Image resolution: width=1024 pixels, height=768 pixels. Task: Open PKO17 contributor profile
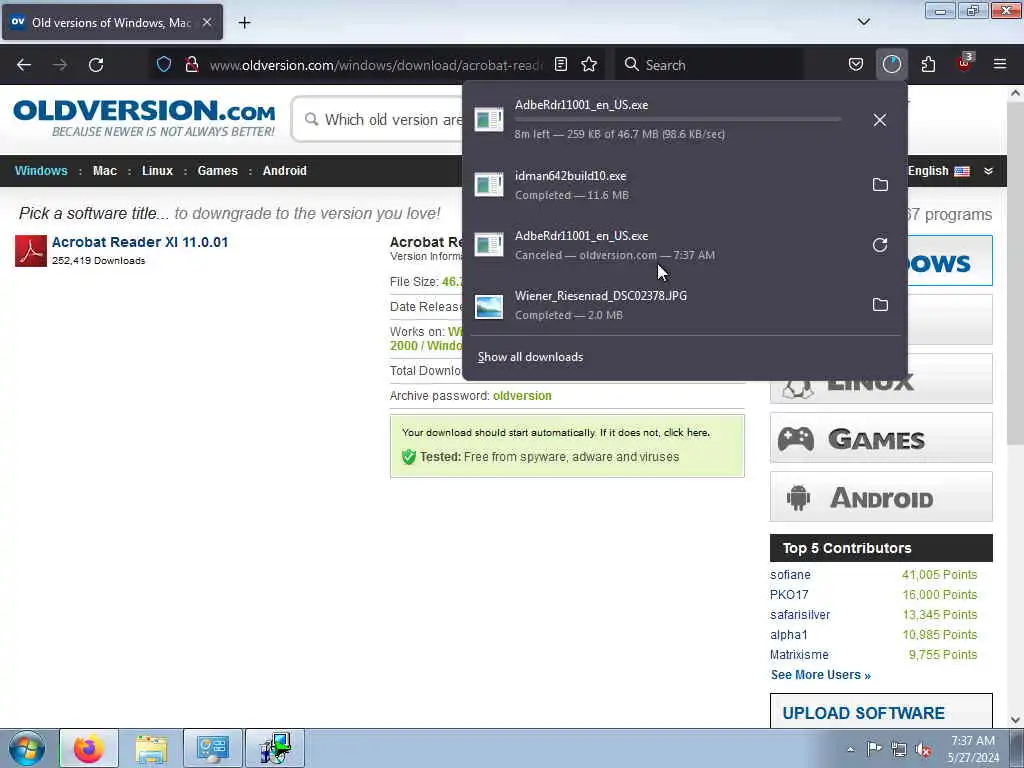tap(789, 594)
